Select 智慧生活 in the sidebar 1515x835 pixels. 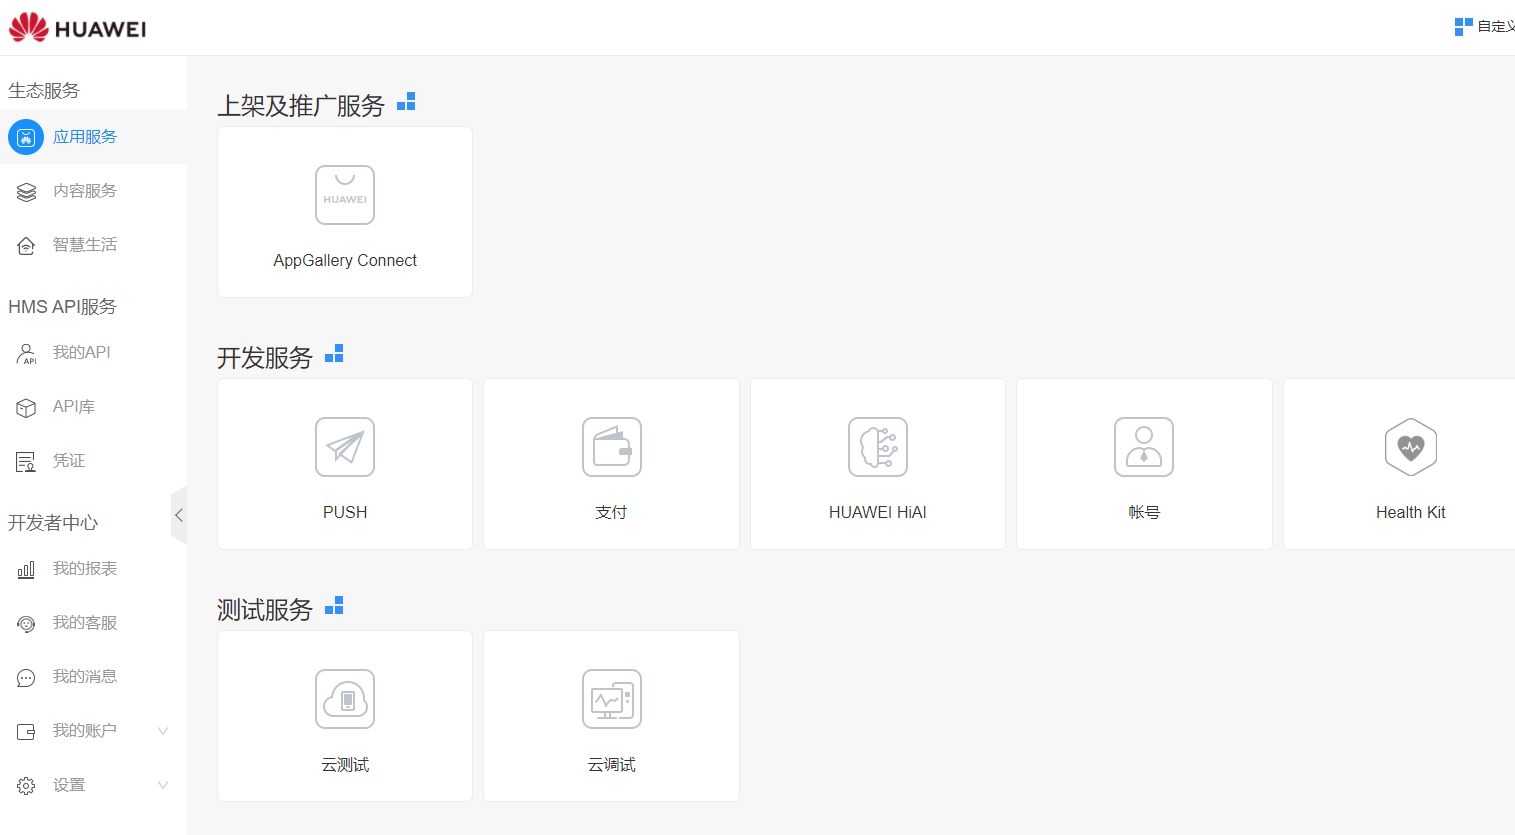(94, 245)
